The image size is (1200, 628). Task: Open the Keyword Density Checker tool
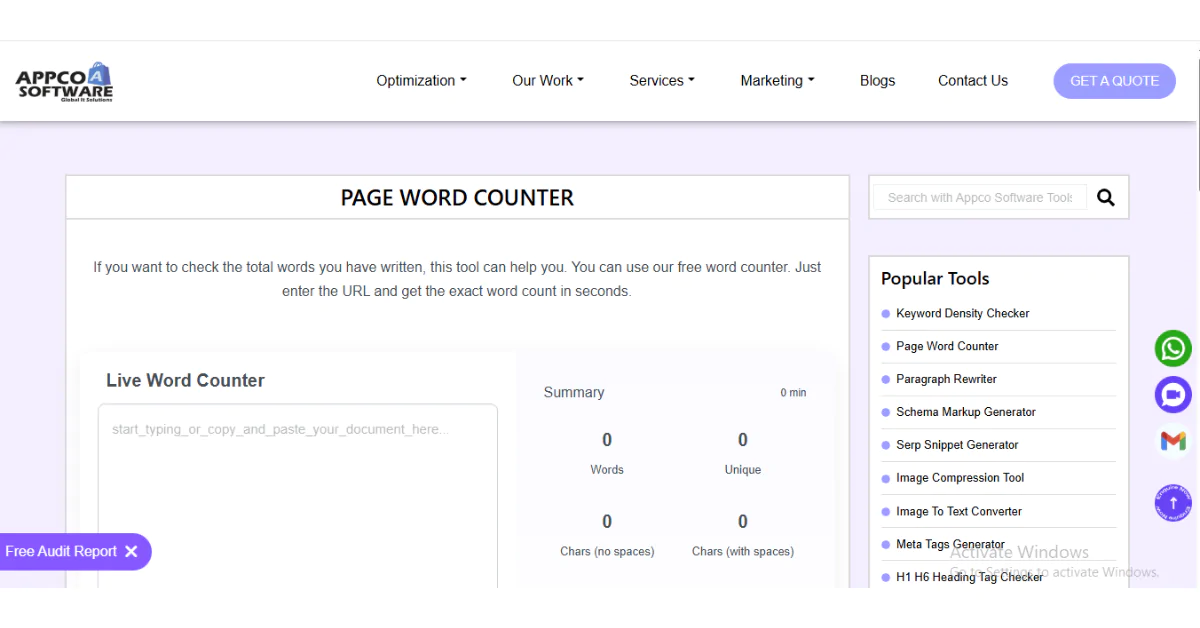[x=962, y=313]
